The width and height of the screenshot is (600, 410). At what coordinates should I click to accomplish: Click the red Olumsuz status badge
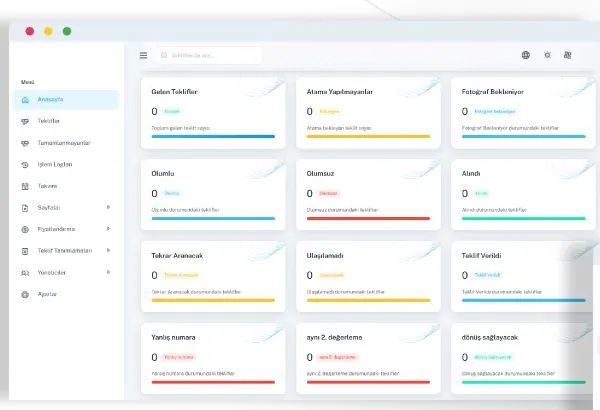click(328, 193)
